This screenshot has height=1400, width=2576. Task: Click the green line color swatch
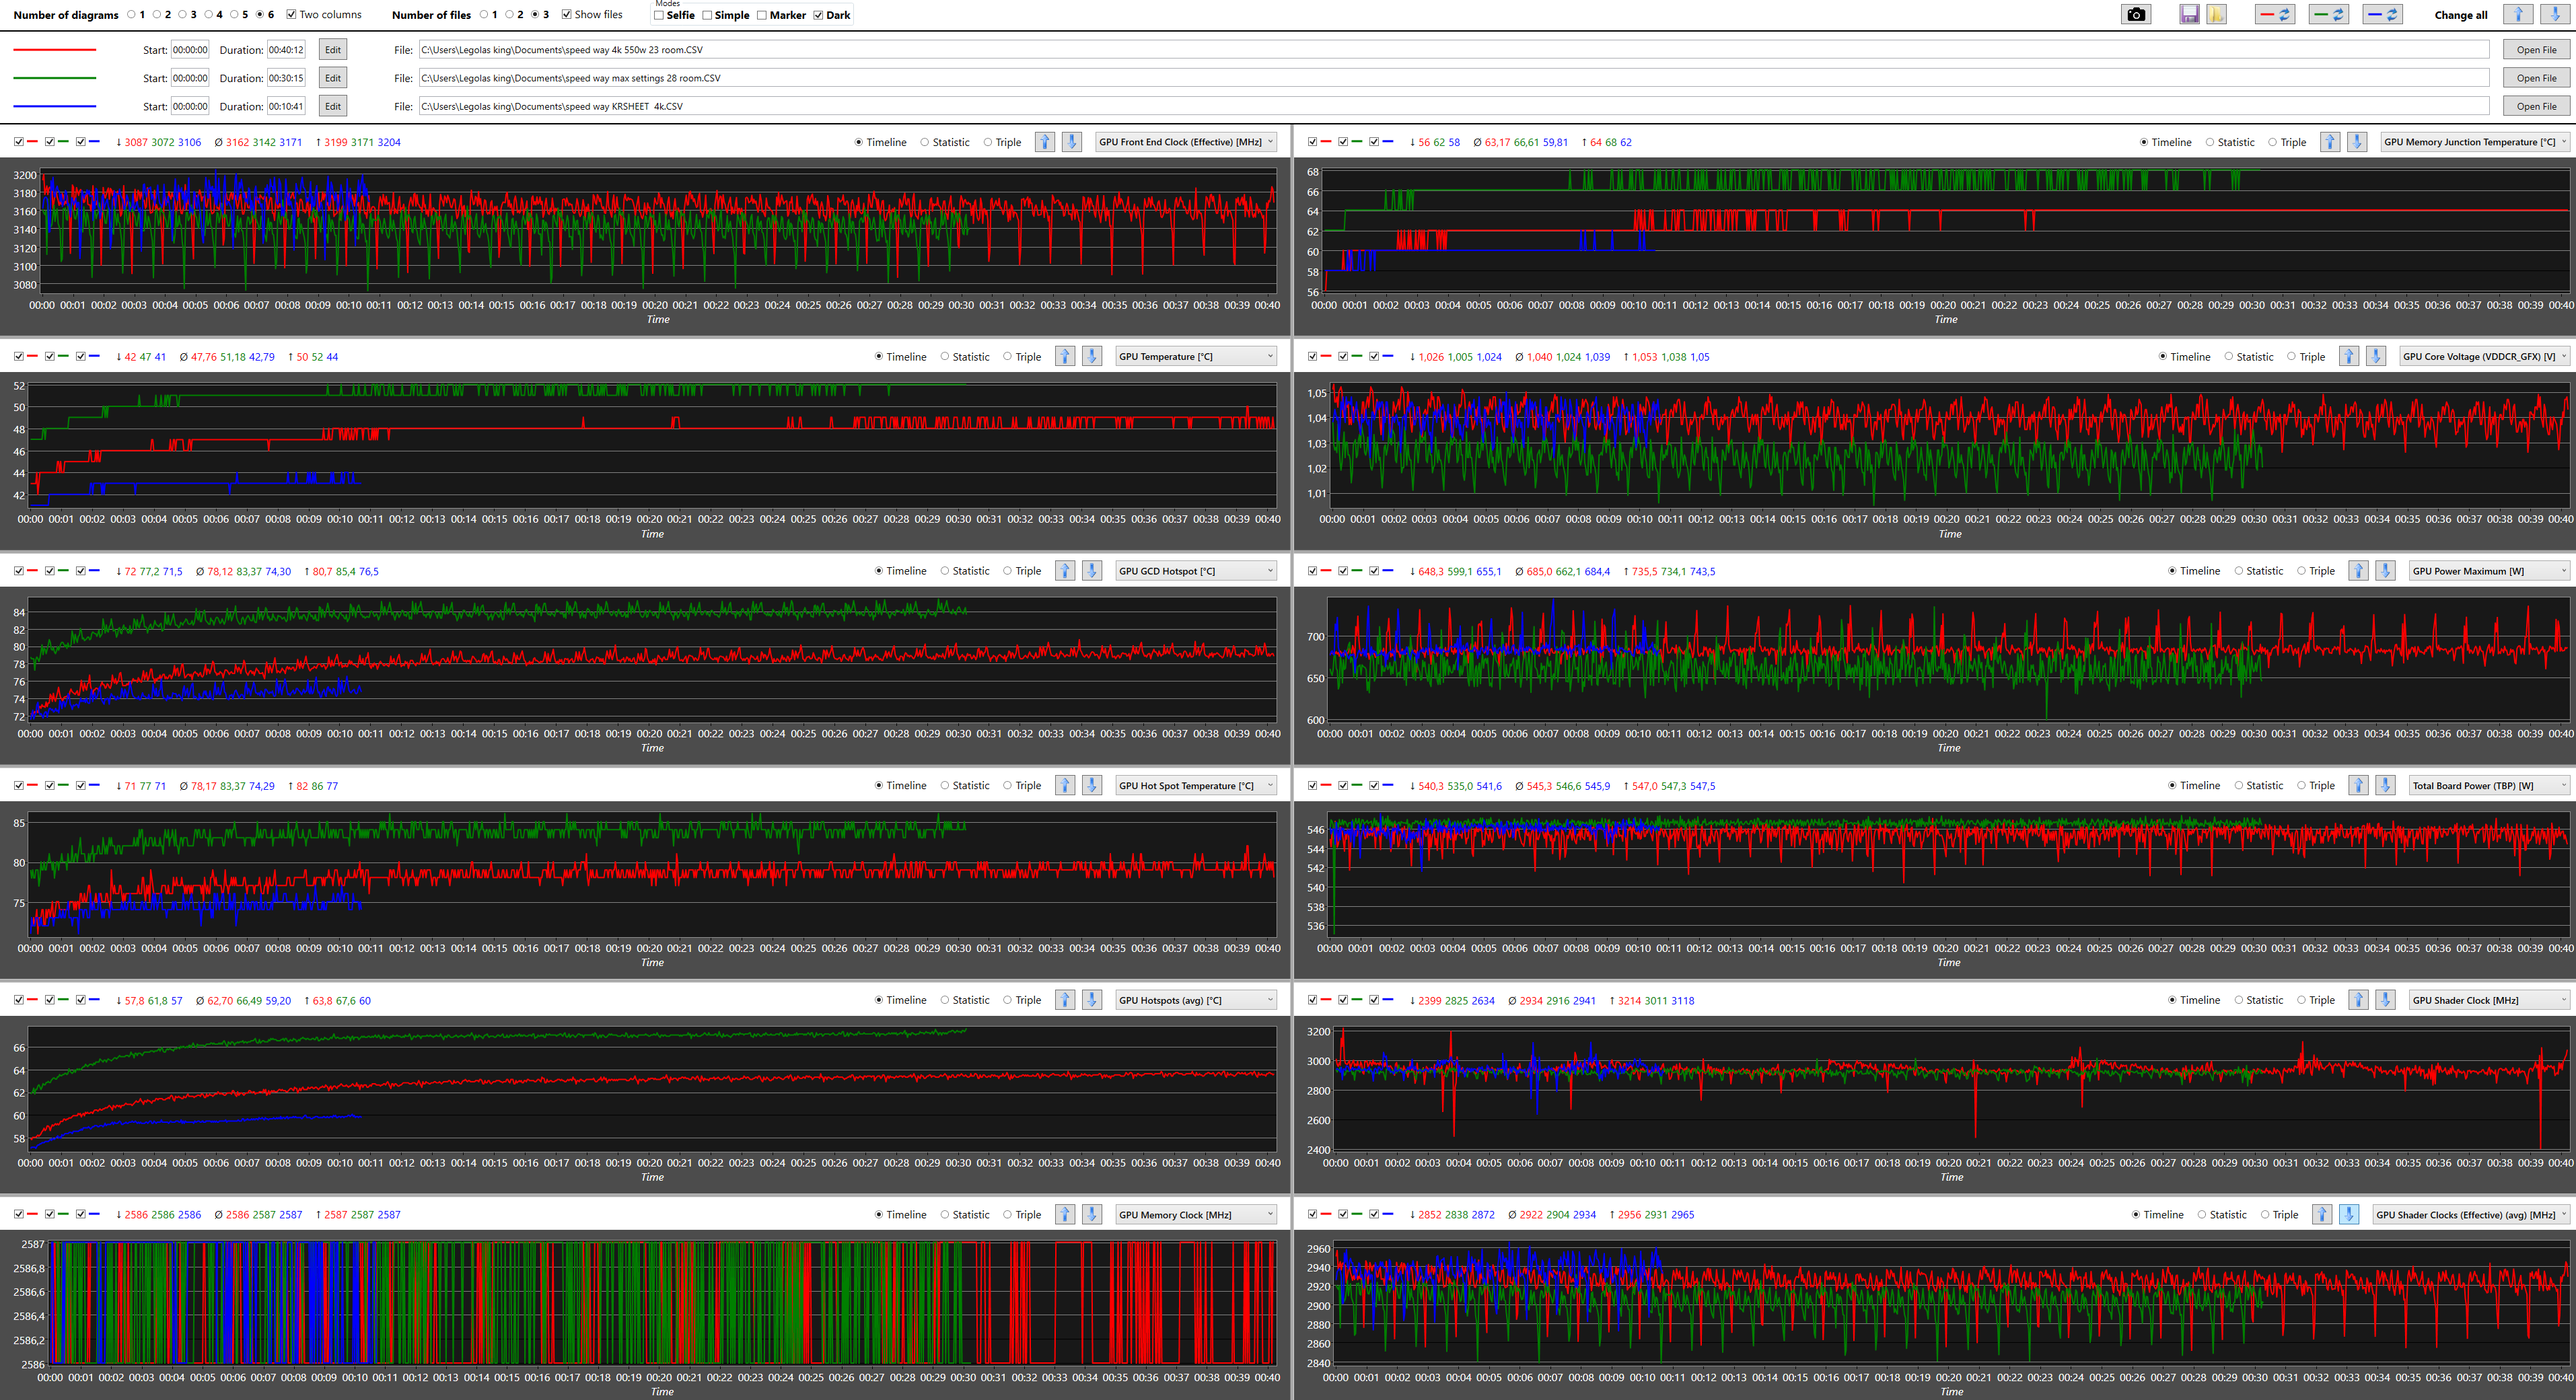(x=55, y=77)
